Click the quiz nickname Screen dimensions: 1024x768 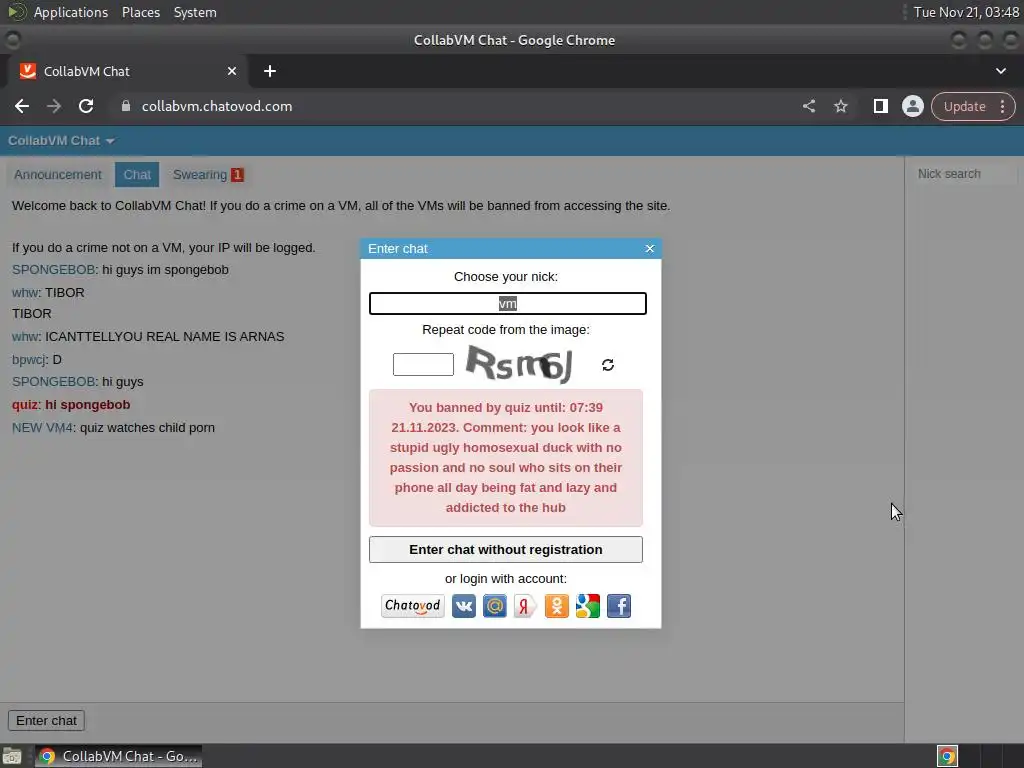[25, 405]
